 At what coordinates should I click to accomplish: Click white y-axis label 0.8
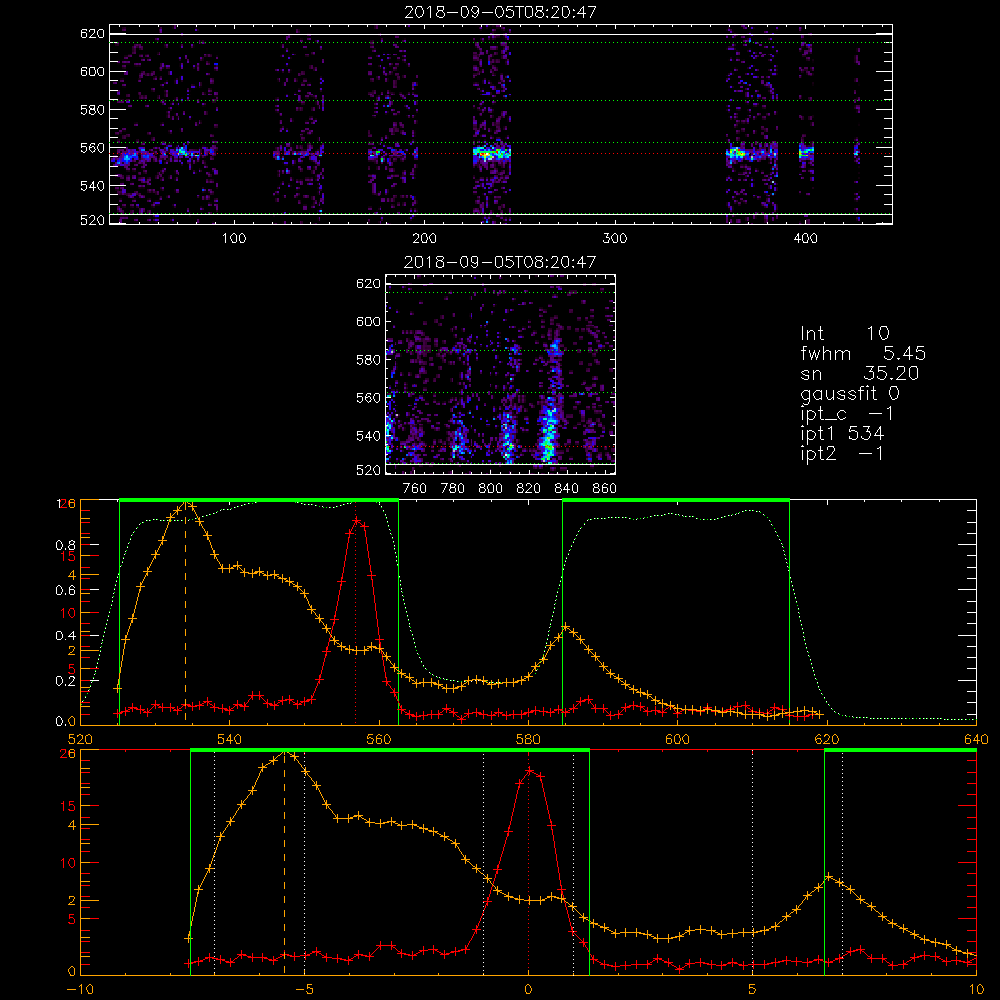click(x=66, y=545)
